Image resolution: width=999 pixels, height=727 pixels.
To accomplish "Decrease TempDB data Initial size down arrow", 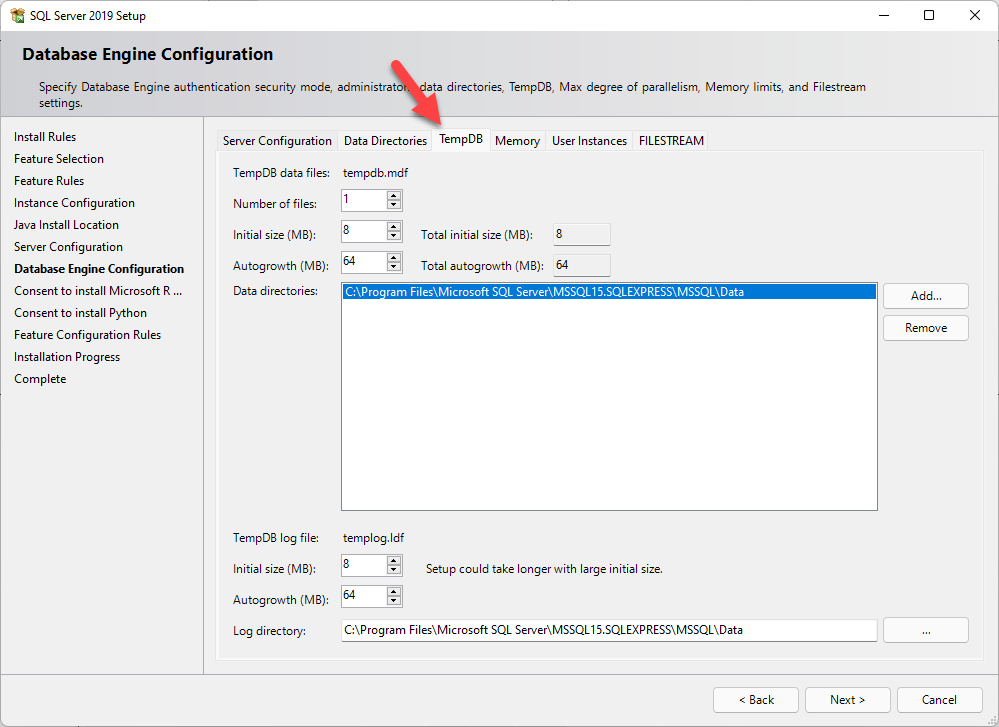I will (x=394, y=235).
